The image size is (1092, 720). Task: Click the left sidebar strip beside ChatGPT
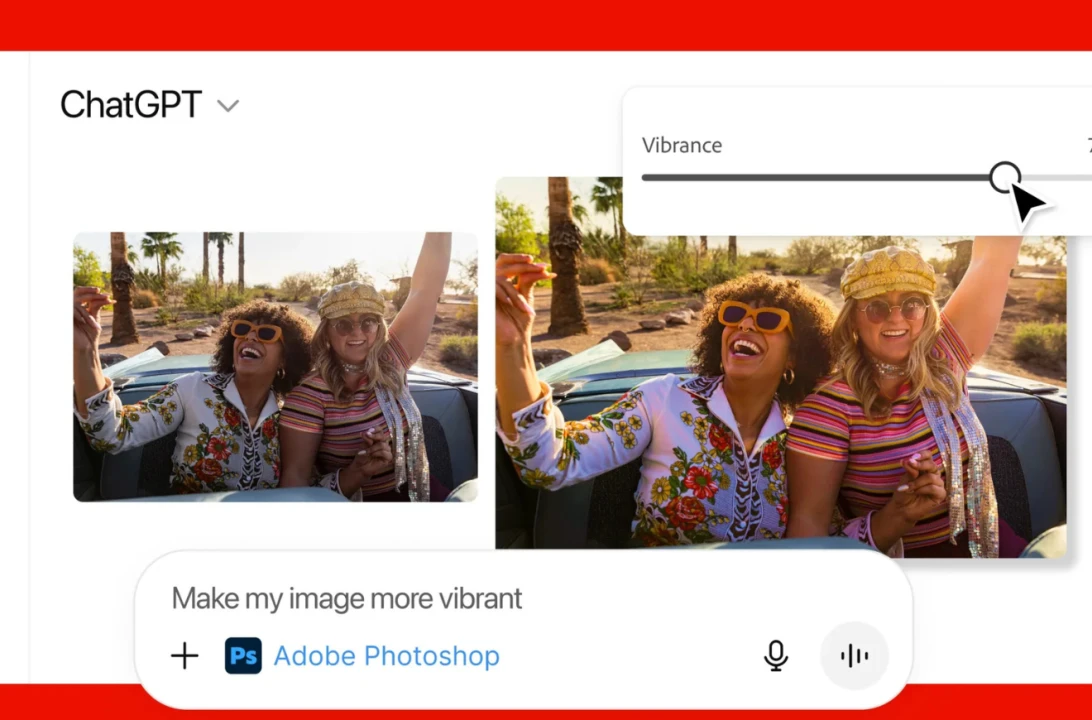click(14, 360)
